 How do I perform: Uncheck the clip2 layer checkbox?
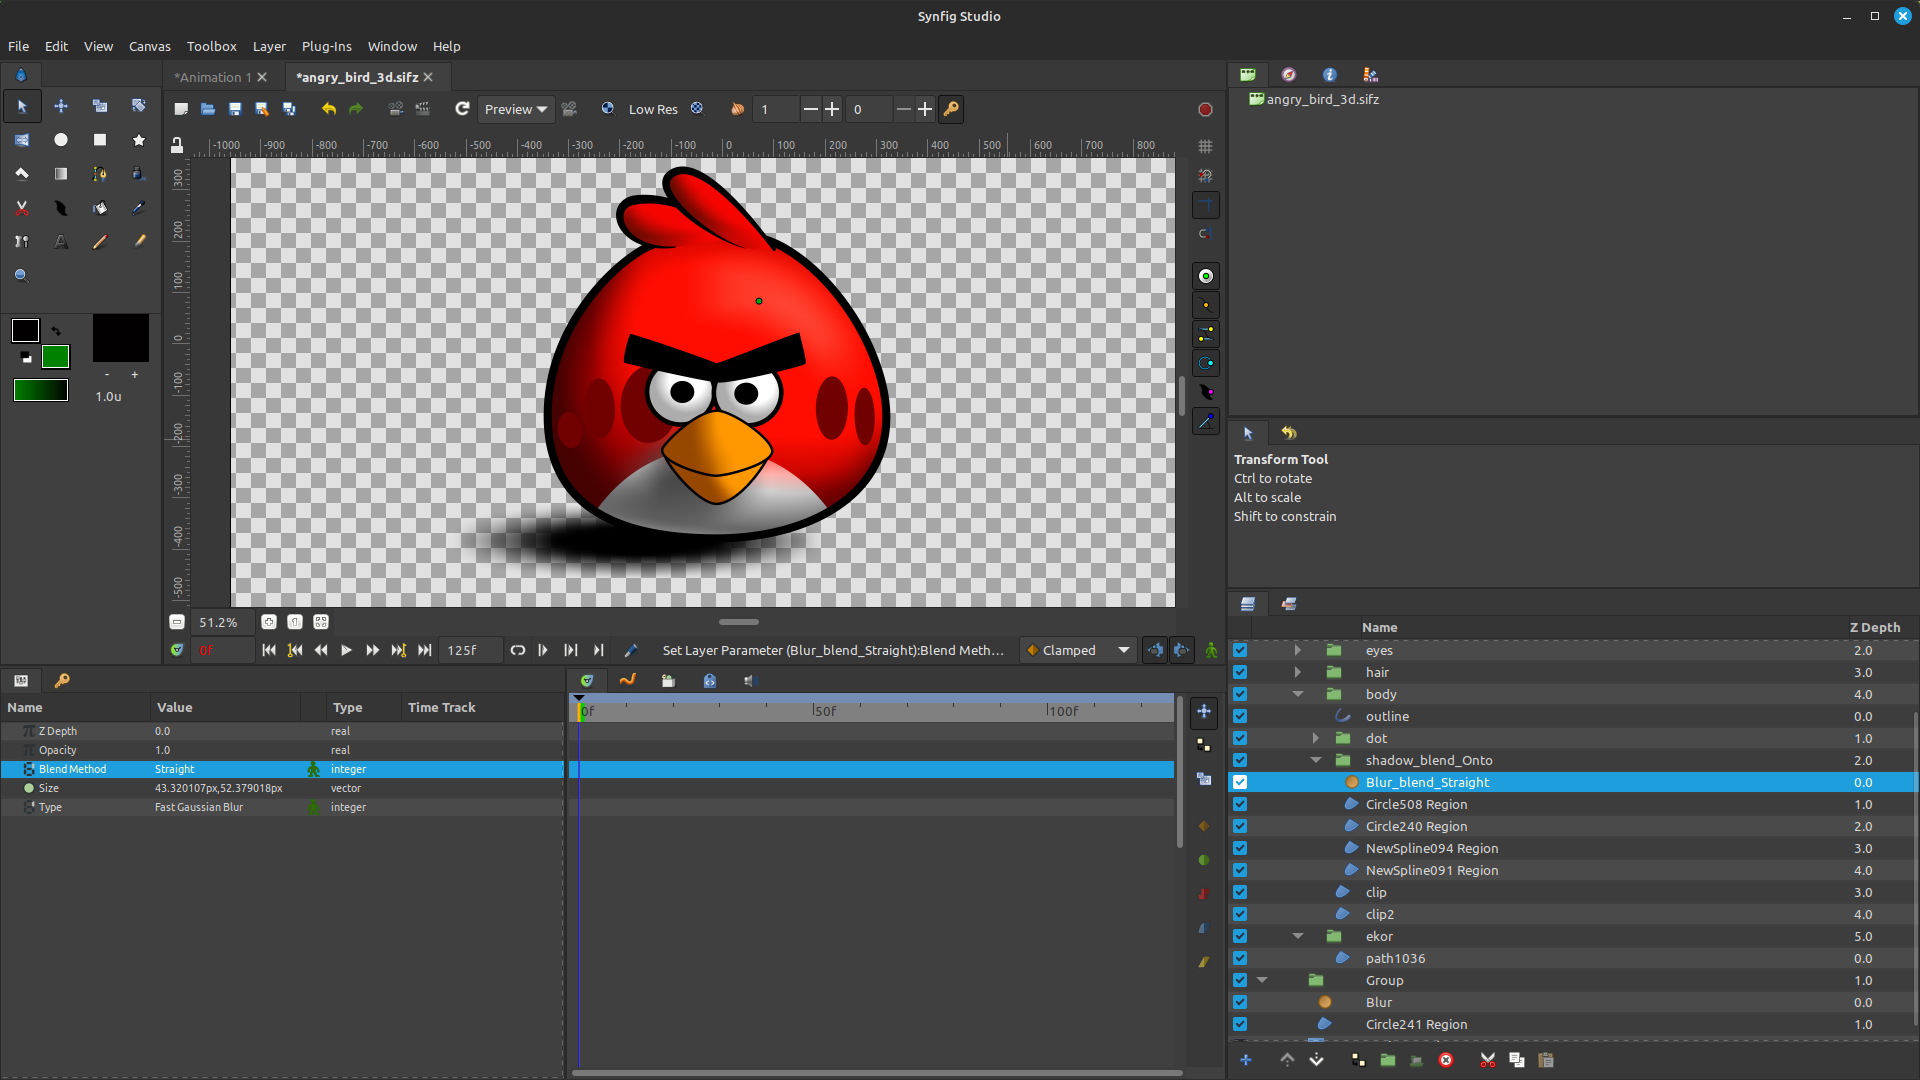(1240, 914)
